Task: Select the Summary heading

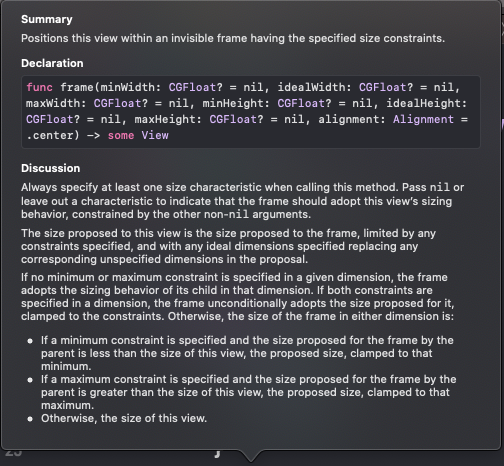Action: tap(47, 19)
